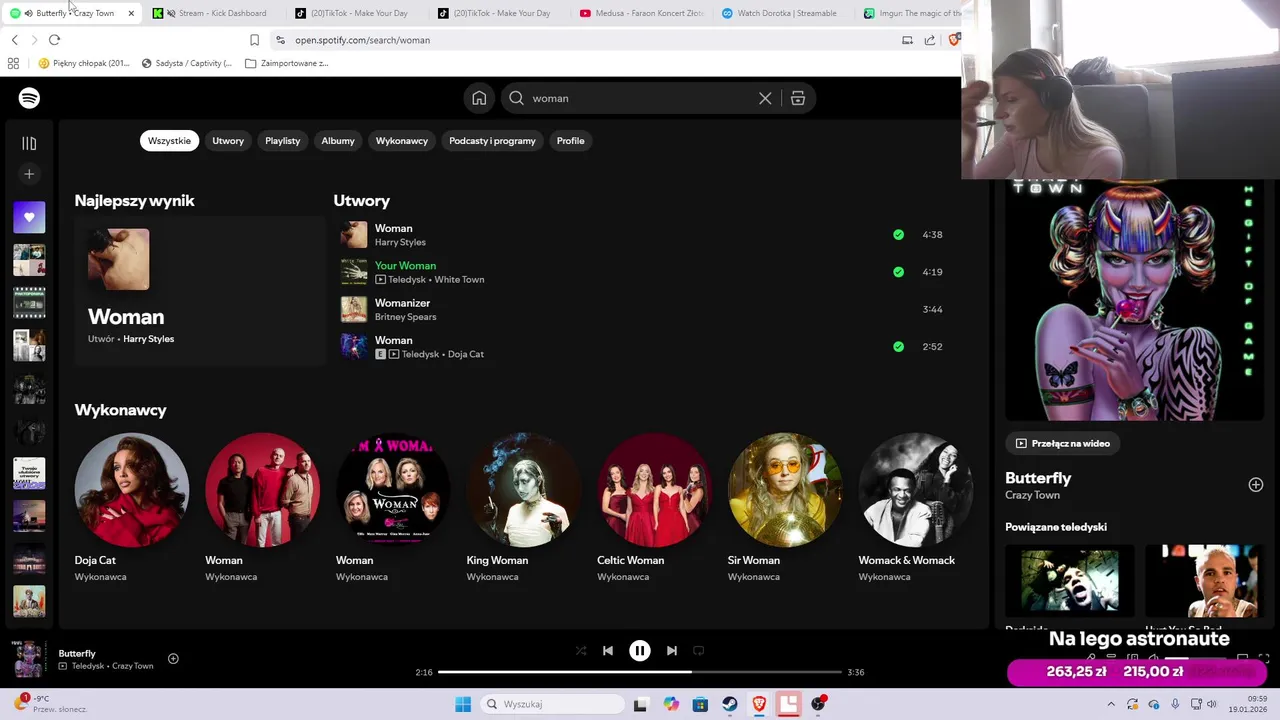Skip to next track
This screenshot has width=1280, height=720.
click(672, 650)
